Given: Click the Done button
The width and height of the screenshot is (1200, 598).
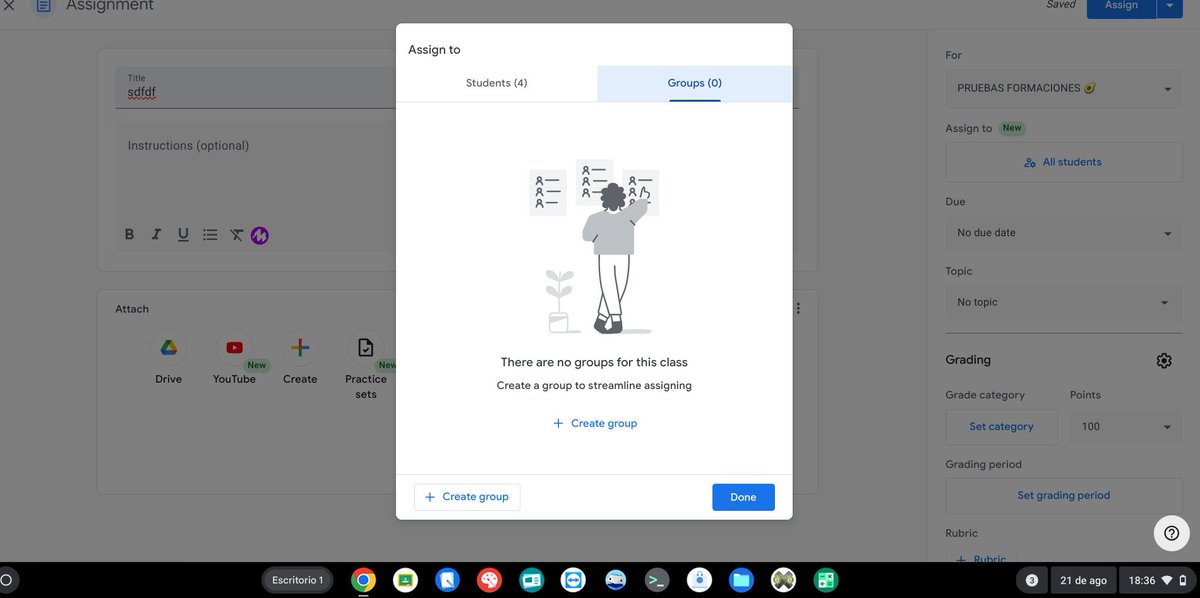Looking at the screenshot, I should (x=743, y=497).
